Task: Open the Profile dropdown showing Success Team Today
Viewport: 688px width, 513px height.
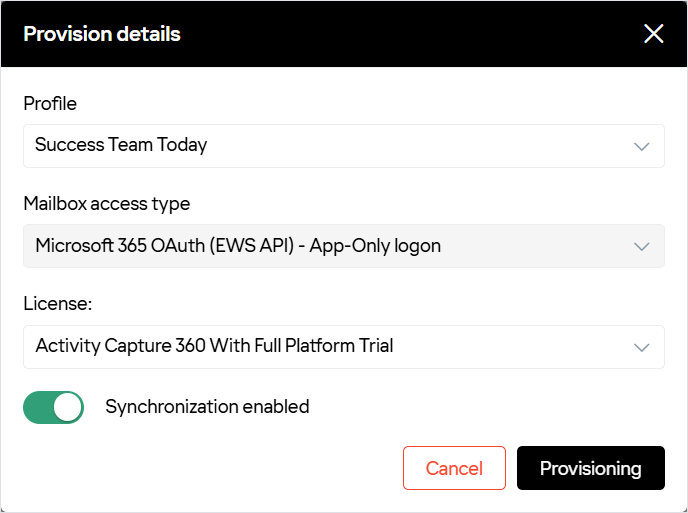Action: coord(344,146)
